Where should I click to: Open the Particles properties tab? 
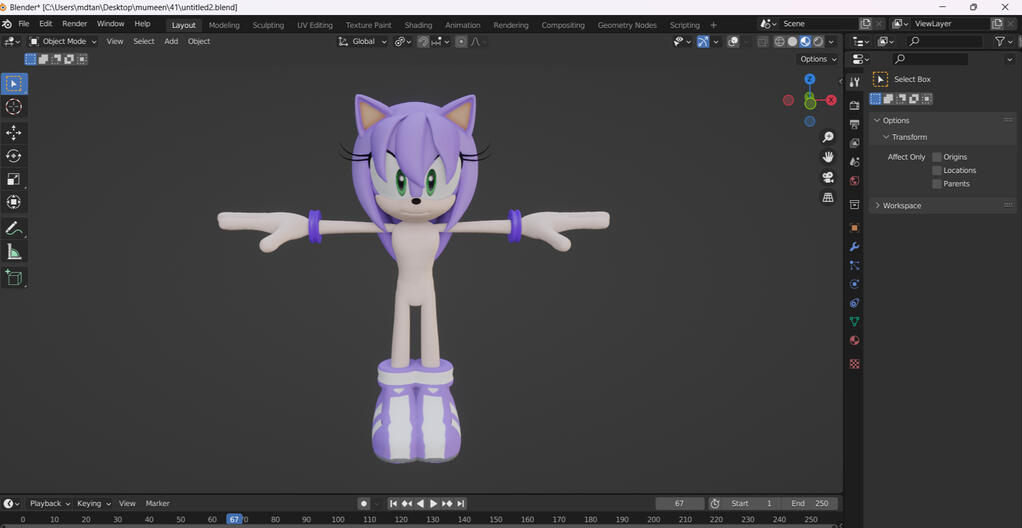854,266
